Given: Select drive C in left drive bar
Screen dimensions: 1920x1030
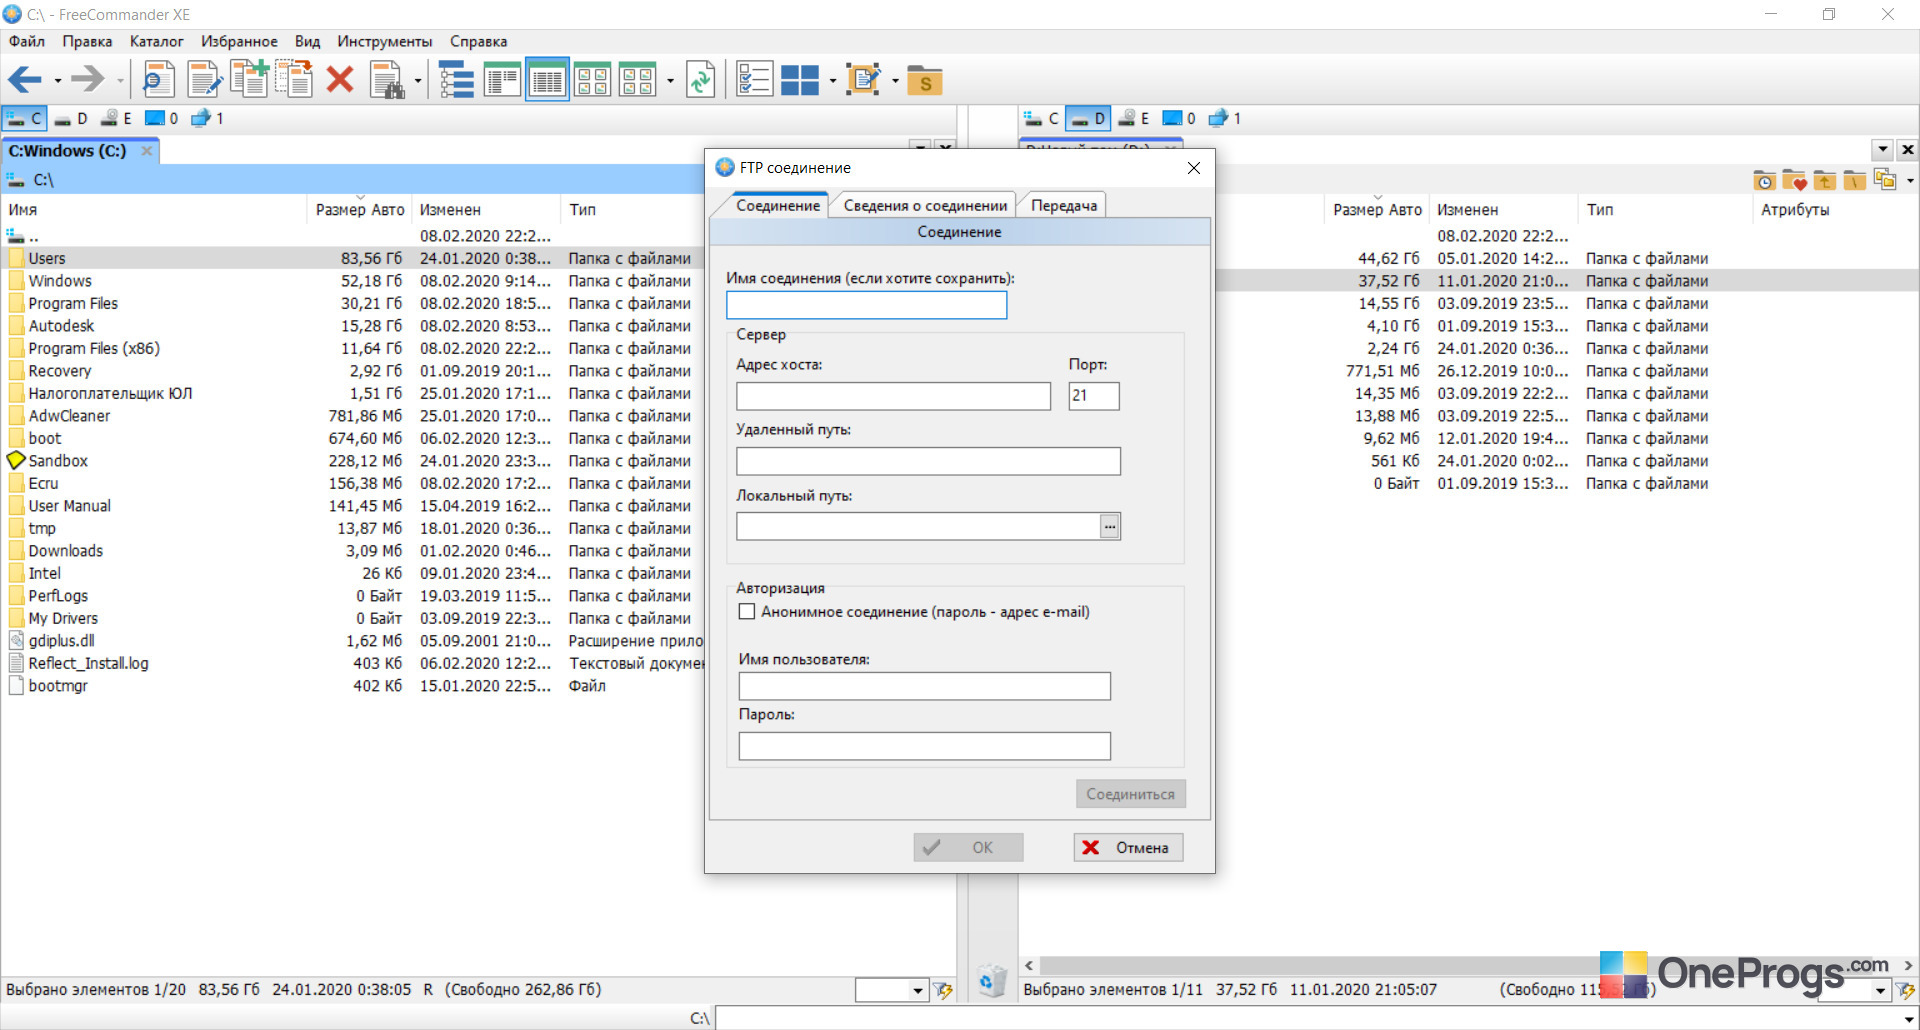Looking at the screenshot, I should click(x=24, y=118).
